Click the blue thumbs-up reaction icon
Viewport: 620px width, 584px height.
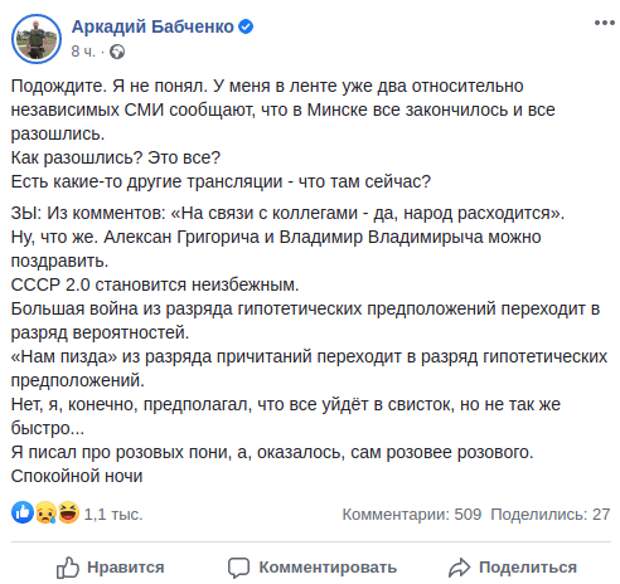[x=23, y=512]
